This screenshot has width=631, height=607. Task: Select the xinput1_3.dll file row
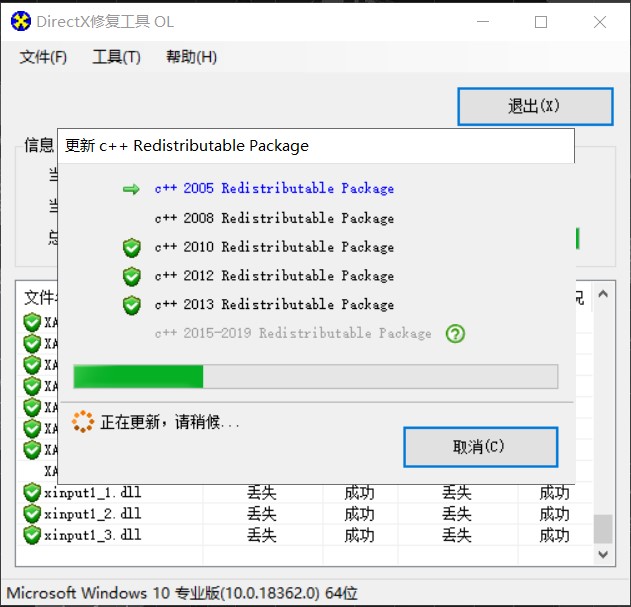click(305, 535)
